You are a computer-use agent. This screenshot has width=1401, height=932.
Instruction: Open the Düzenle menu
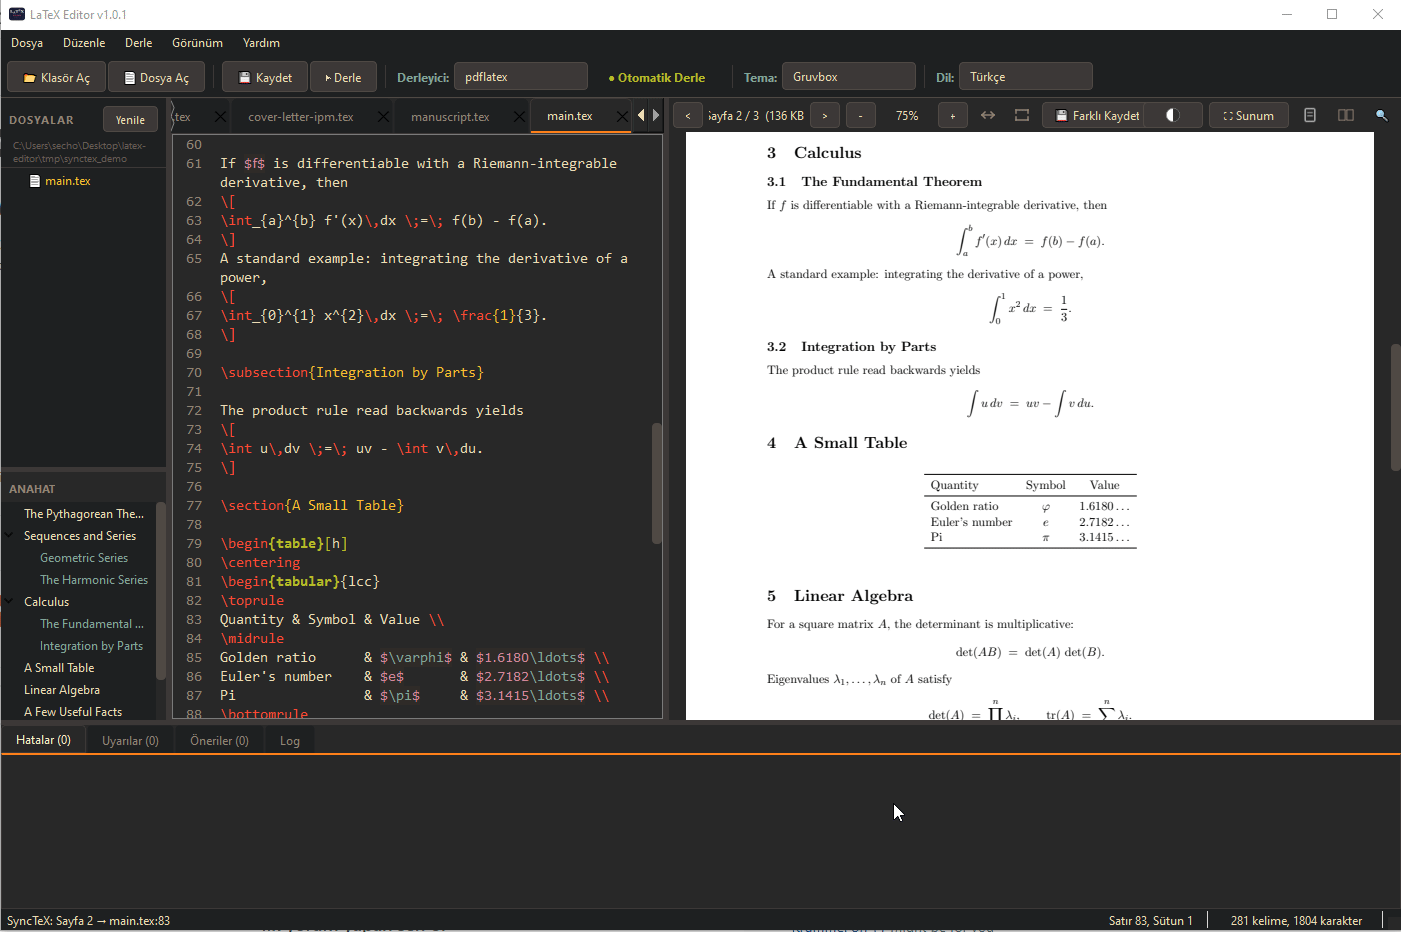point(84,43)
